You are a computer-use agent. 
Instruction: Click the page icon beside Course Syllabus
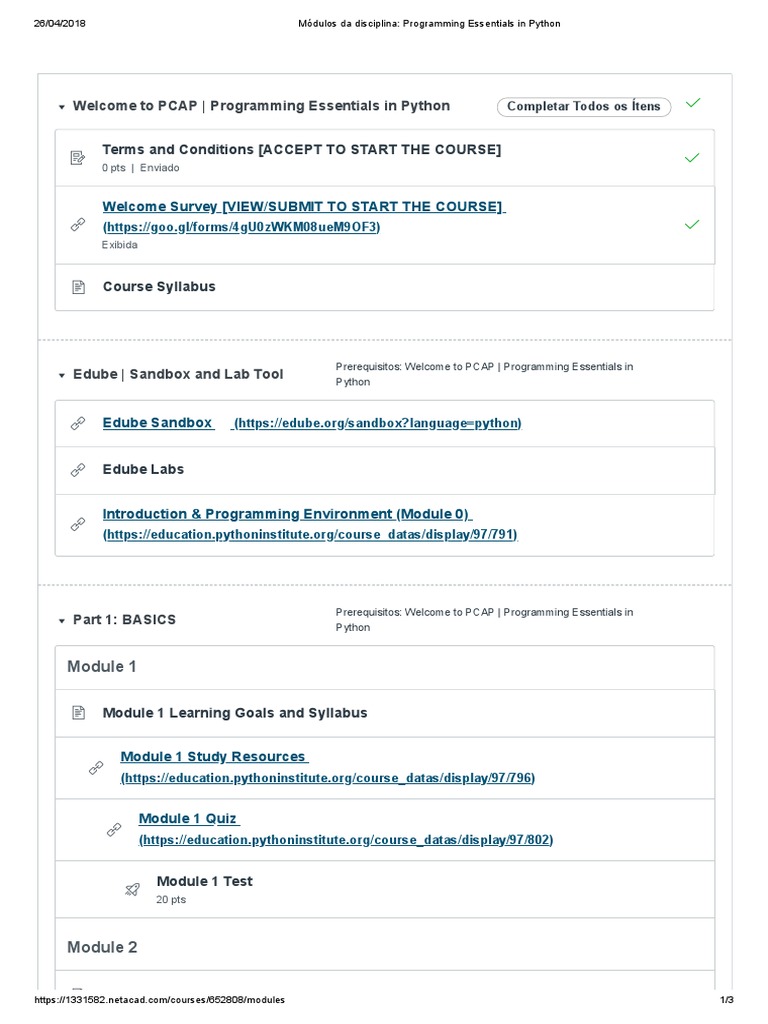click(78, 287)
